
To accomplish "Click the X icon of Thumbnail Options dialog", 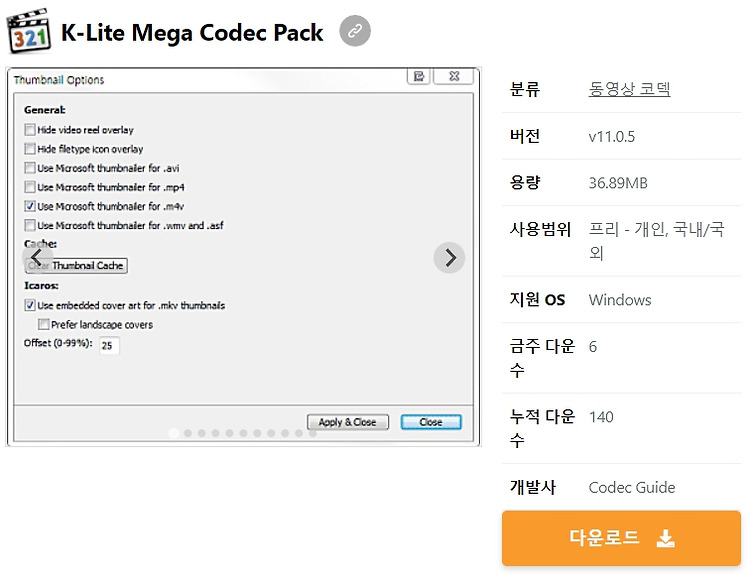I will (454, 76).
